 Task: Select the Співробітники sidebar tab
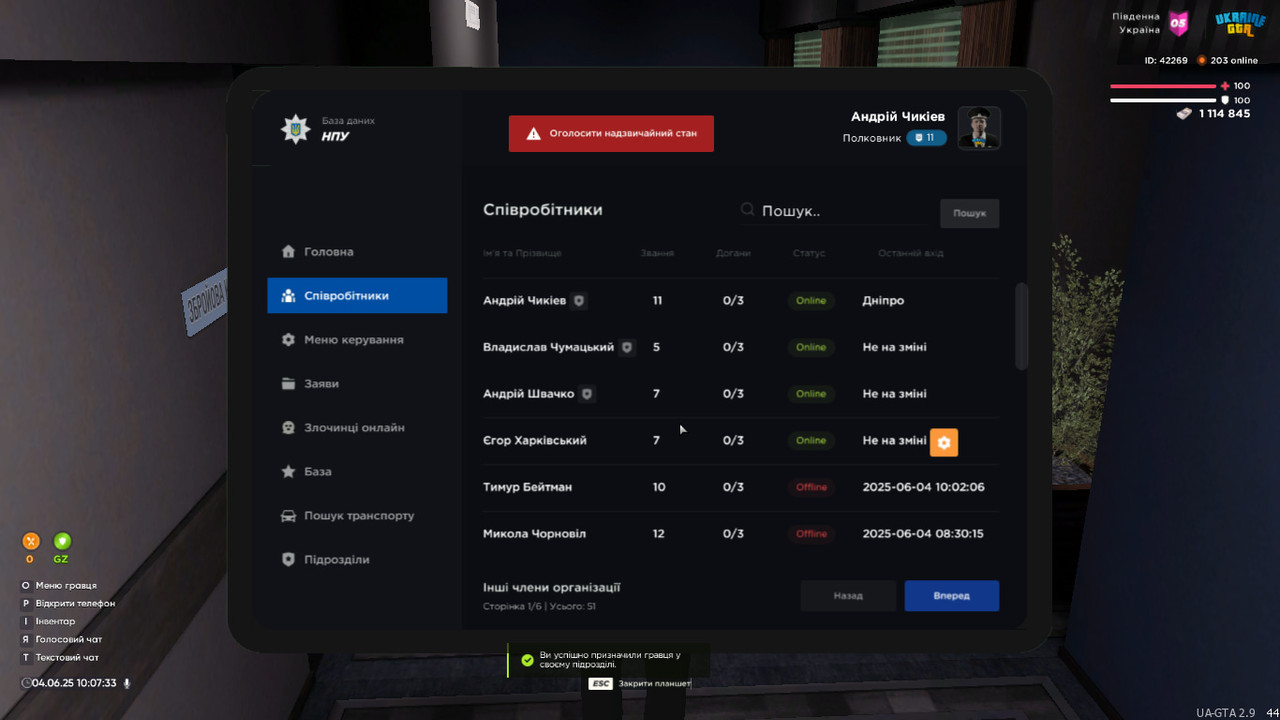[x=357, y=296]
